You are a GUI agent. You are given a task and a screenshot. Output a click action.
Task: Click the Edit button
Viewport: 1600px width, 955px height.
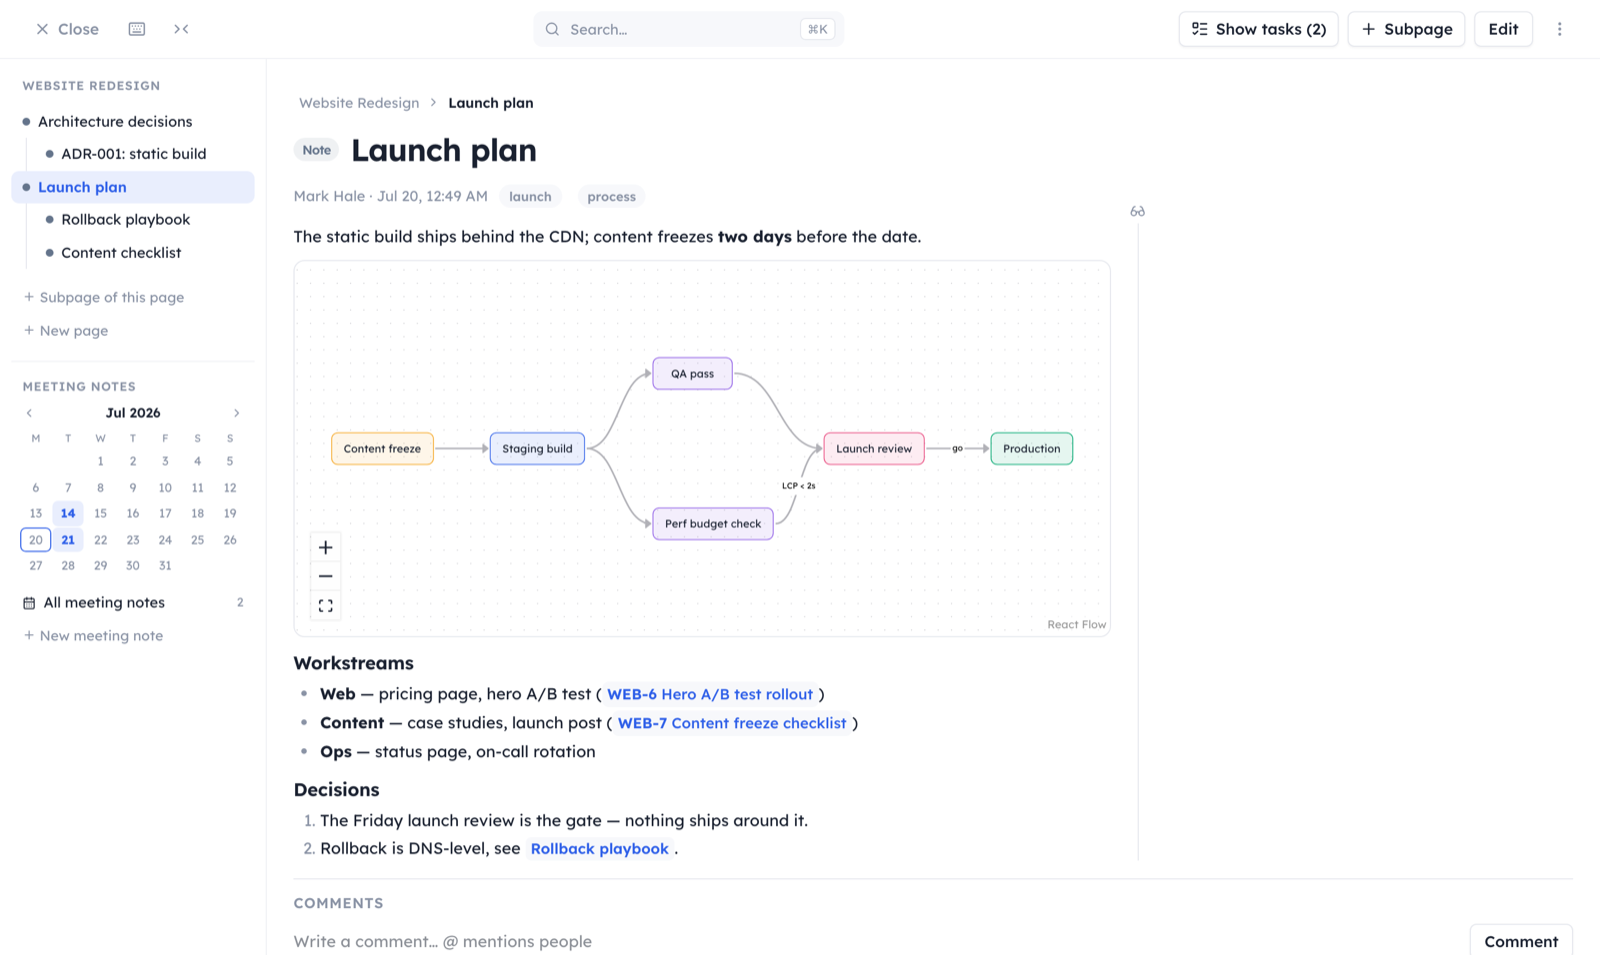pyautogui.click(x=1503, y=29)
